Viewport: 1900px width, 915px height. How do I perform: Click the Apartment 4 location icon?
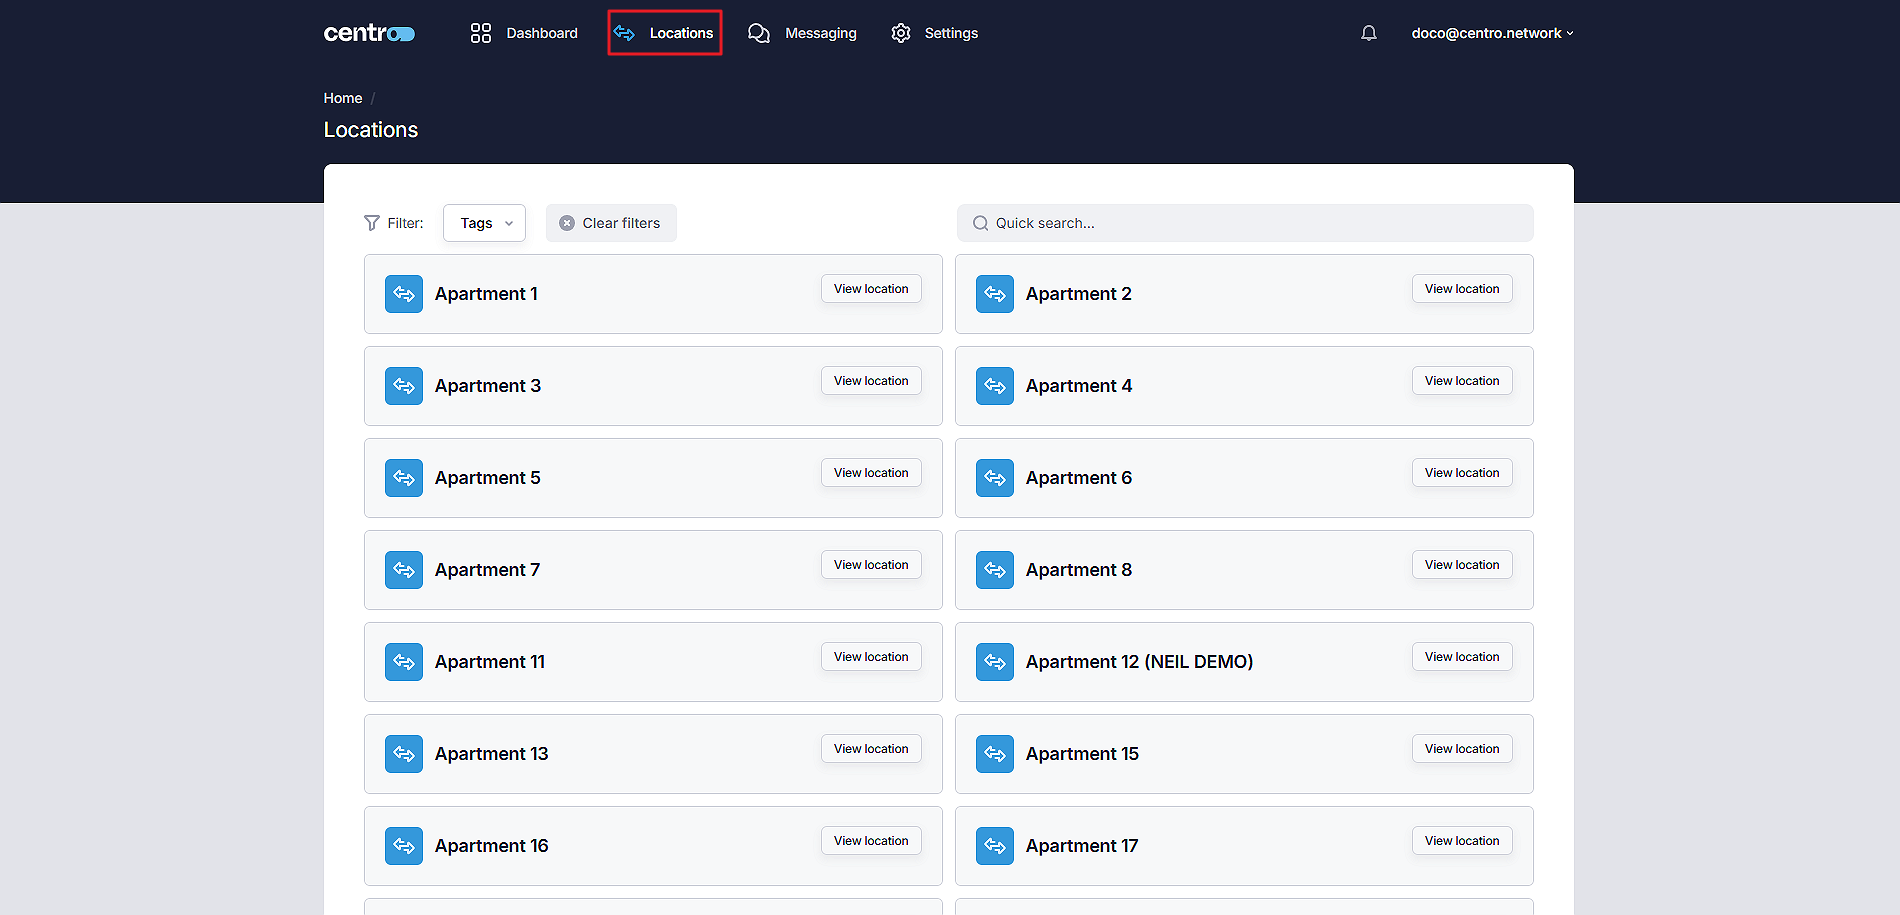pos(995,386)
